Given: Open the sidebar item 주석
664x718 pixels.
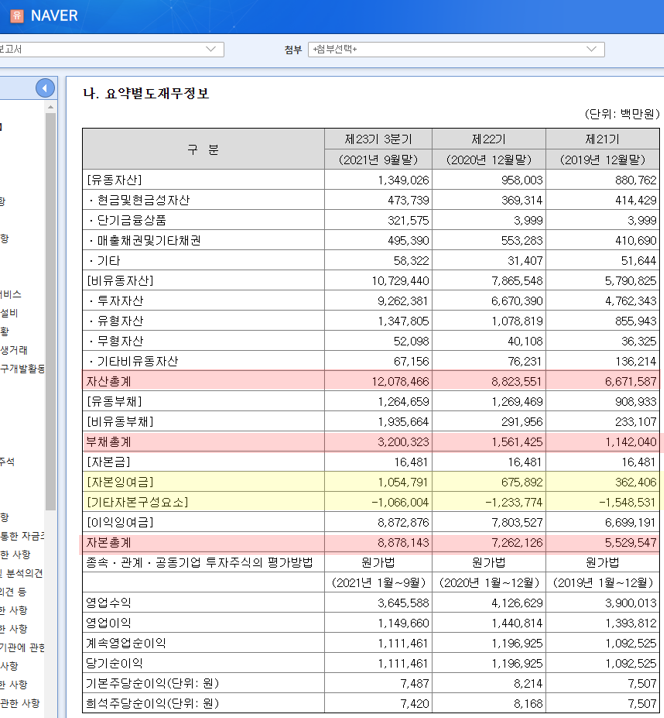Looking at the screenshot, I should (7, 462).
